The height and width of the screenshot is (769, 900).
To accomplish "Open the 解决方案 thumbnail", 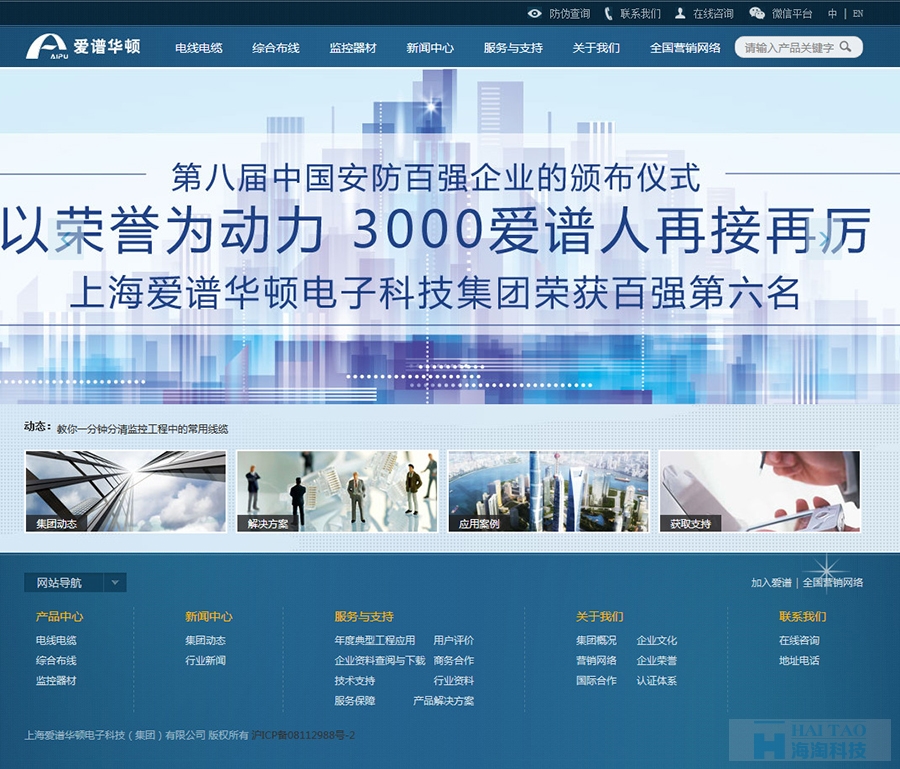I will pyautogui.click(x=337, y=491).
